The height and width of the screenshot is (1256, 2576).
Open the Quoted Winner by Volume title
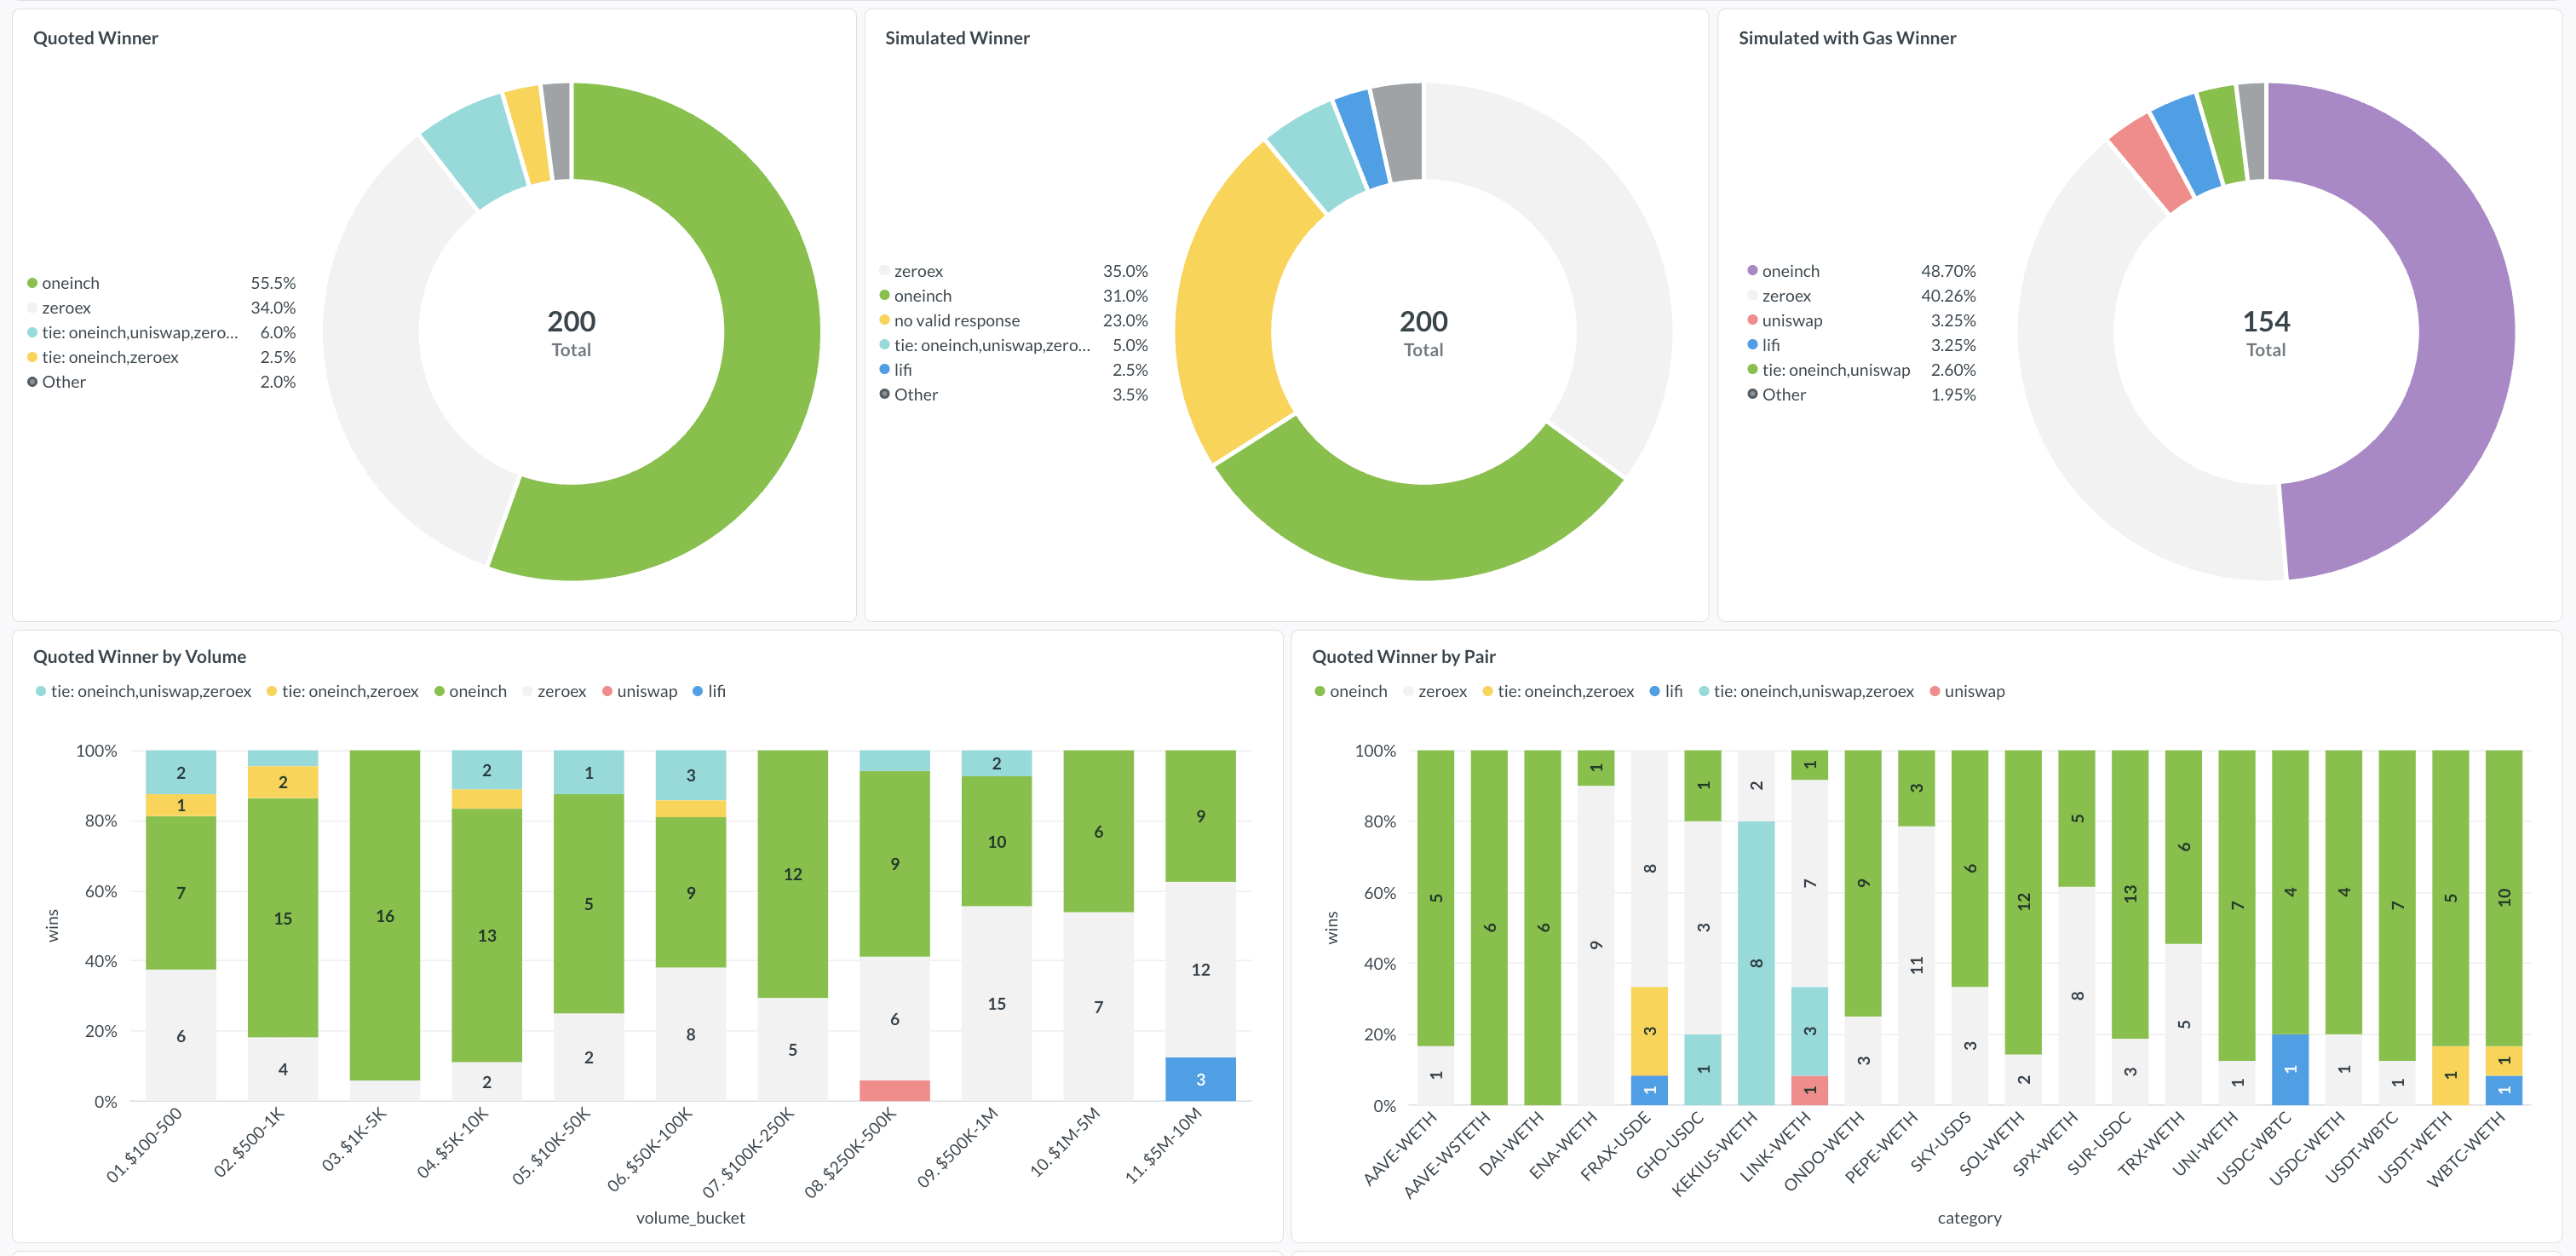tap(140, 657)
